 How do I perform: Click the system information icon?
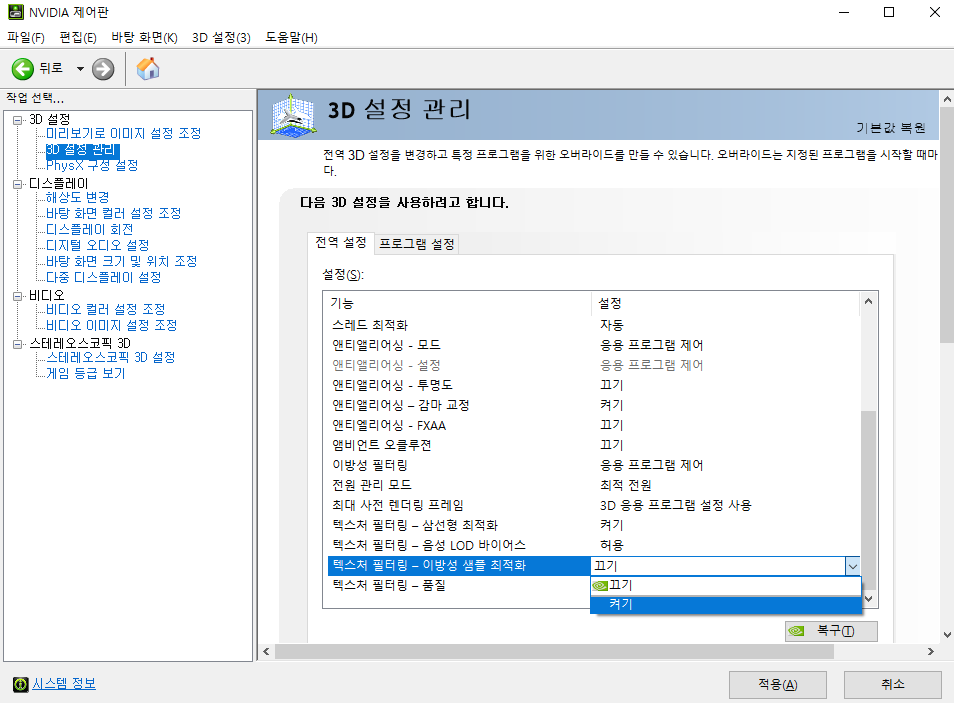coord(20,684)
